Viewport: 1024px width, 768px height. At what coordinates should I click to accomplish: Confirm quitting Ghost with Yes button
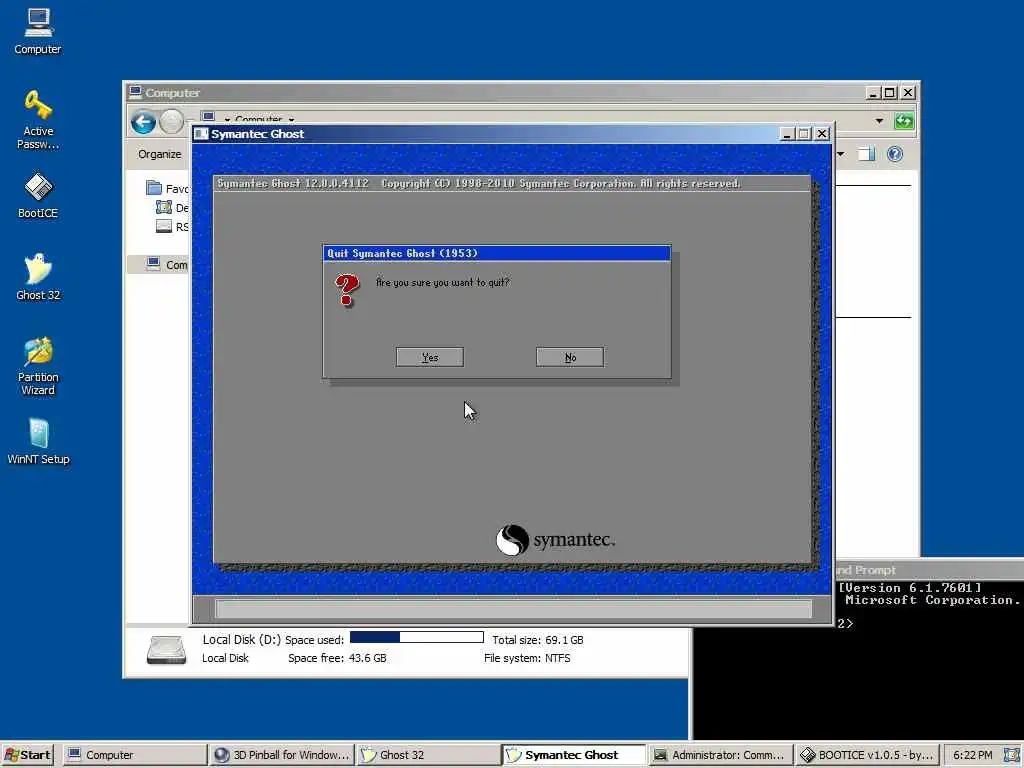click(429, 357)
